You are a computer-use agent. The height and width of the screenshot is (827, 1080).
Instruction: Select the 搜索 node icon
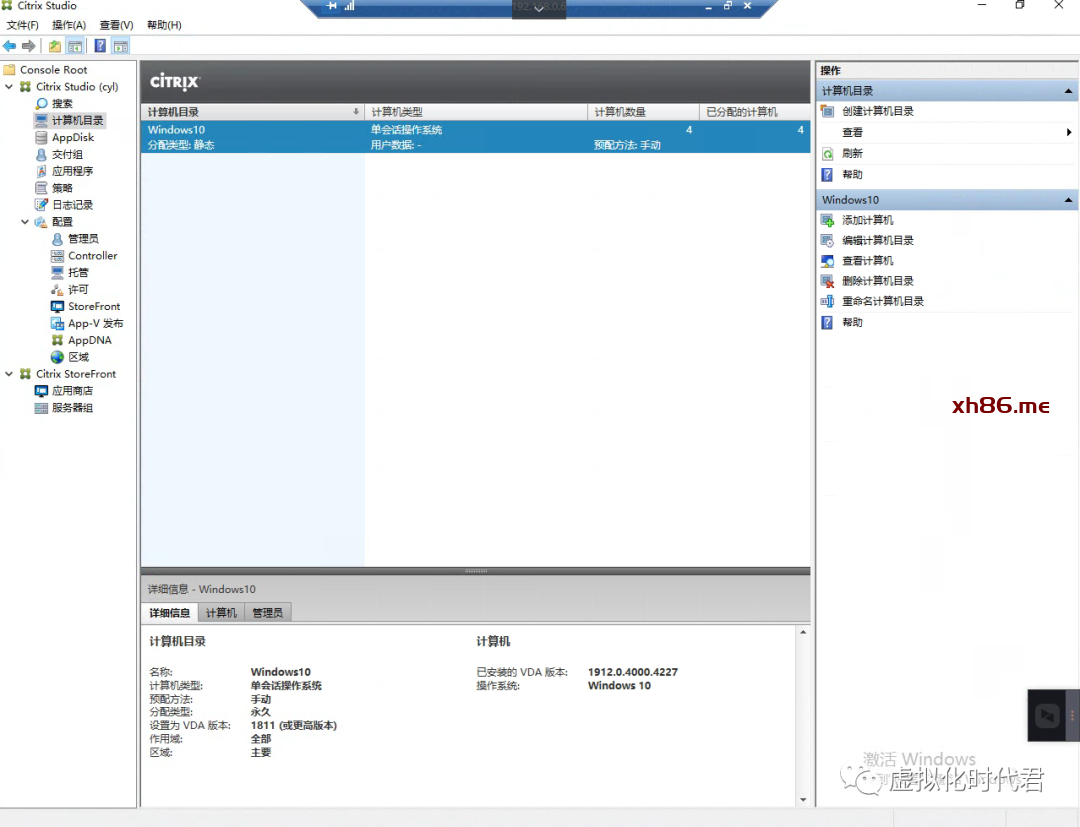point(41,103)
